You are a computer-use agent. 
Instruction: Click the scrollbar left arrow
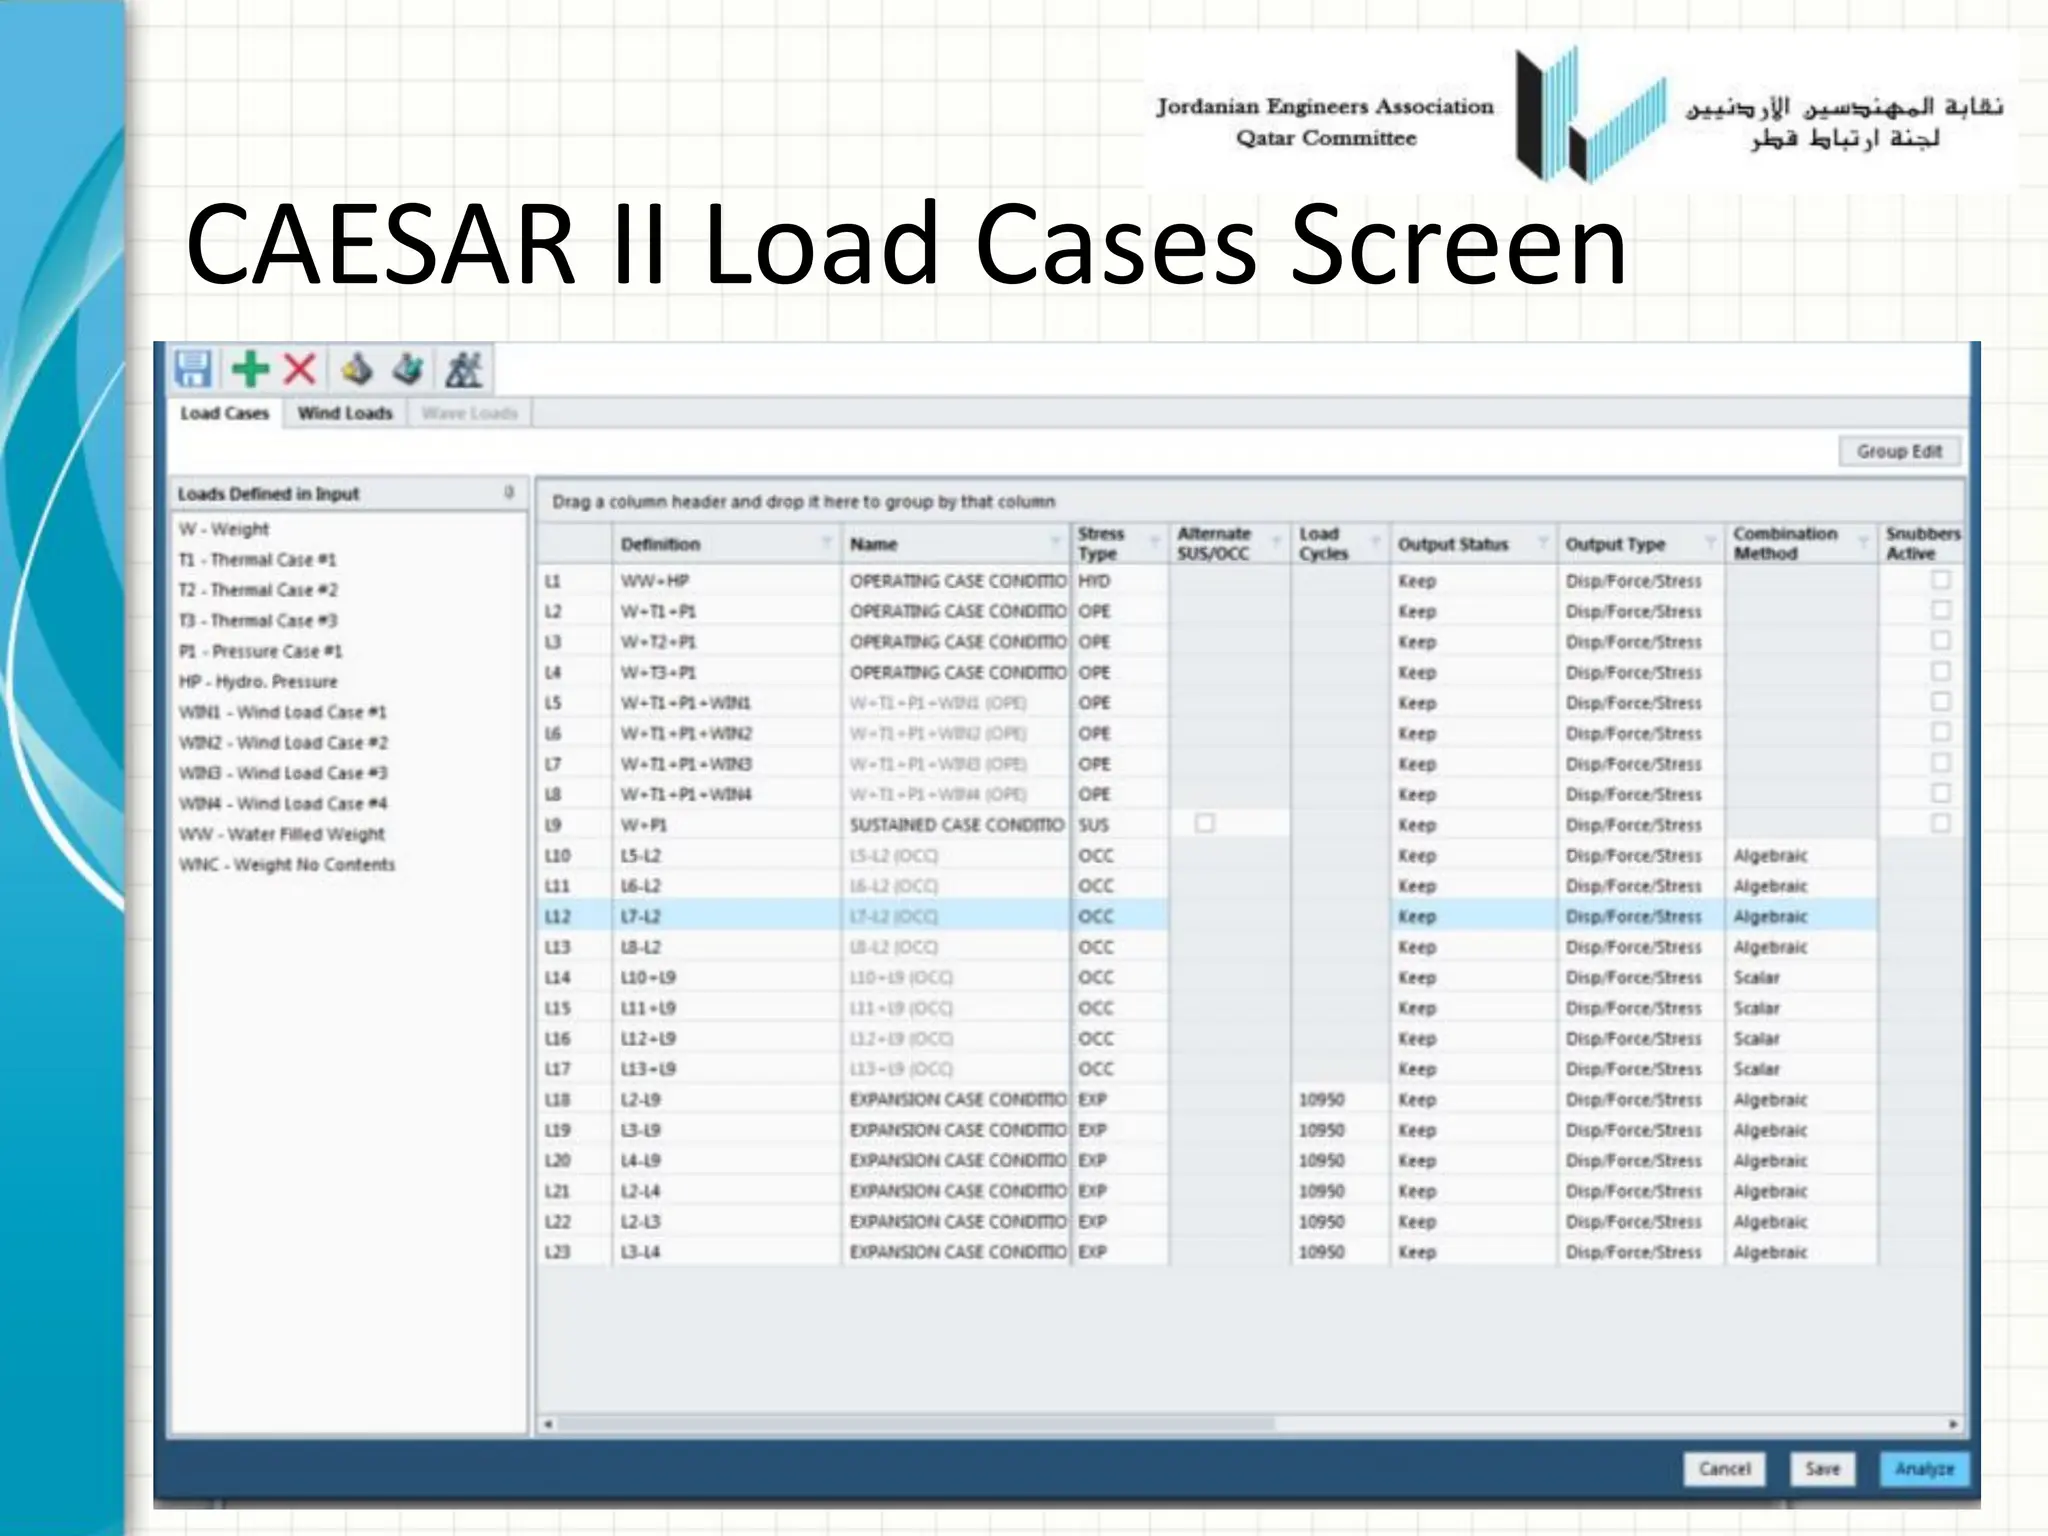click(547, 1423)
